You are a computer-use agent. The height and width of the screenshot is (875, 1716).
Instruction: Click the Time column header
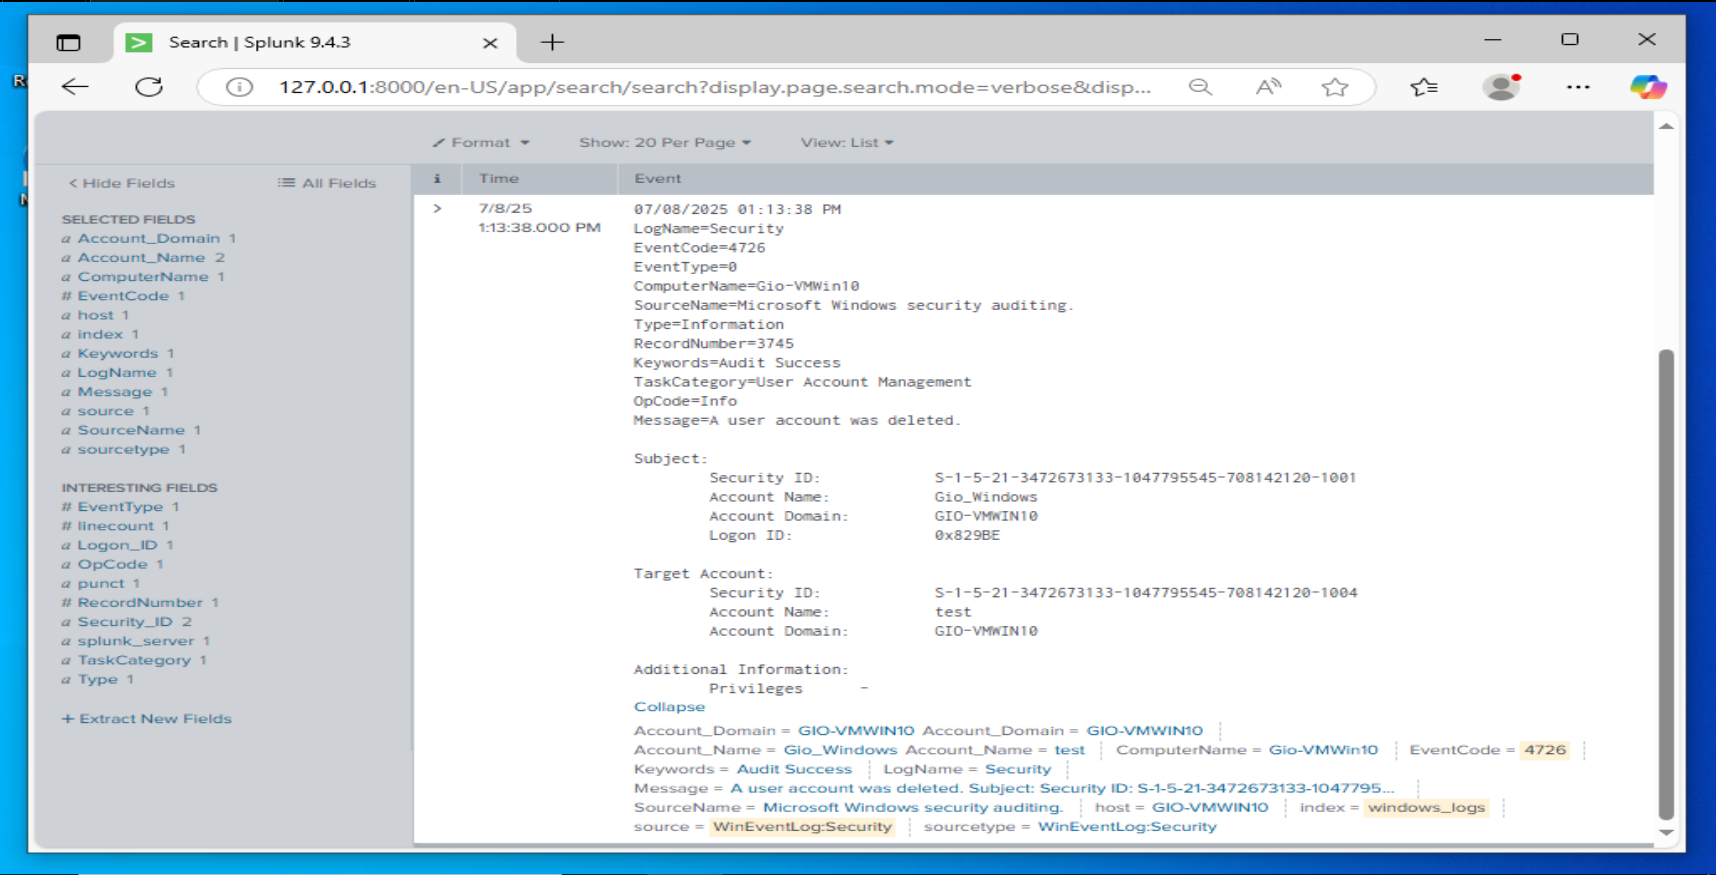coord(499,178)
